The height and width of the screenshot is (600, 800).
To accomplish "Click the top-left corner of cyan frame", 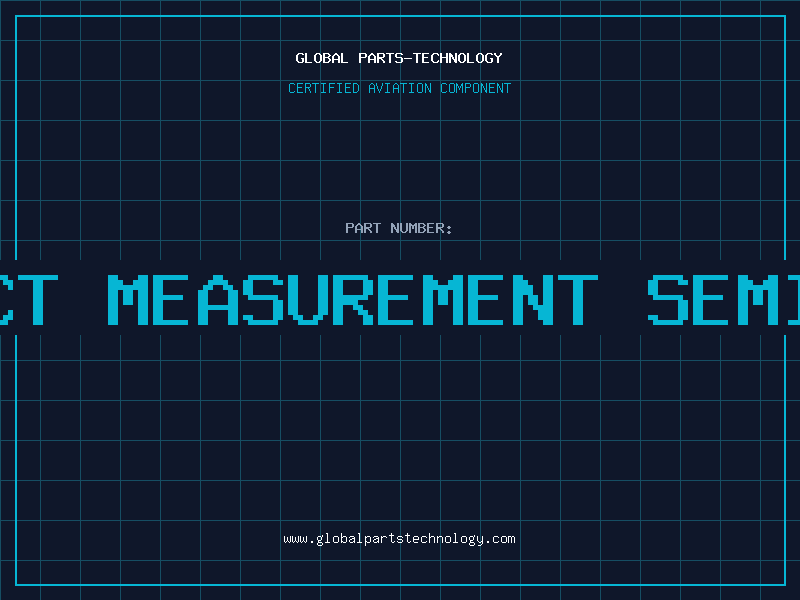I will [16, 16].
